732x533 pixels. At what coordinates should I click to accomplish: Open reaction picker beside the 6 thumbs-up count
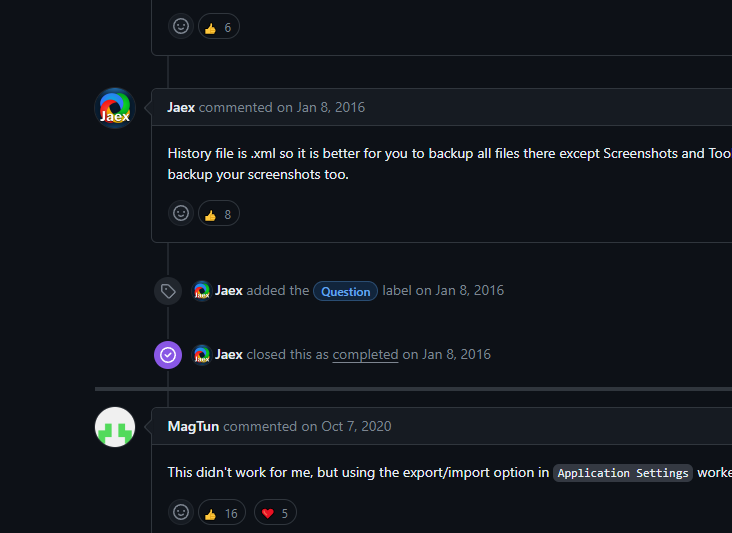point(181,27)
